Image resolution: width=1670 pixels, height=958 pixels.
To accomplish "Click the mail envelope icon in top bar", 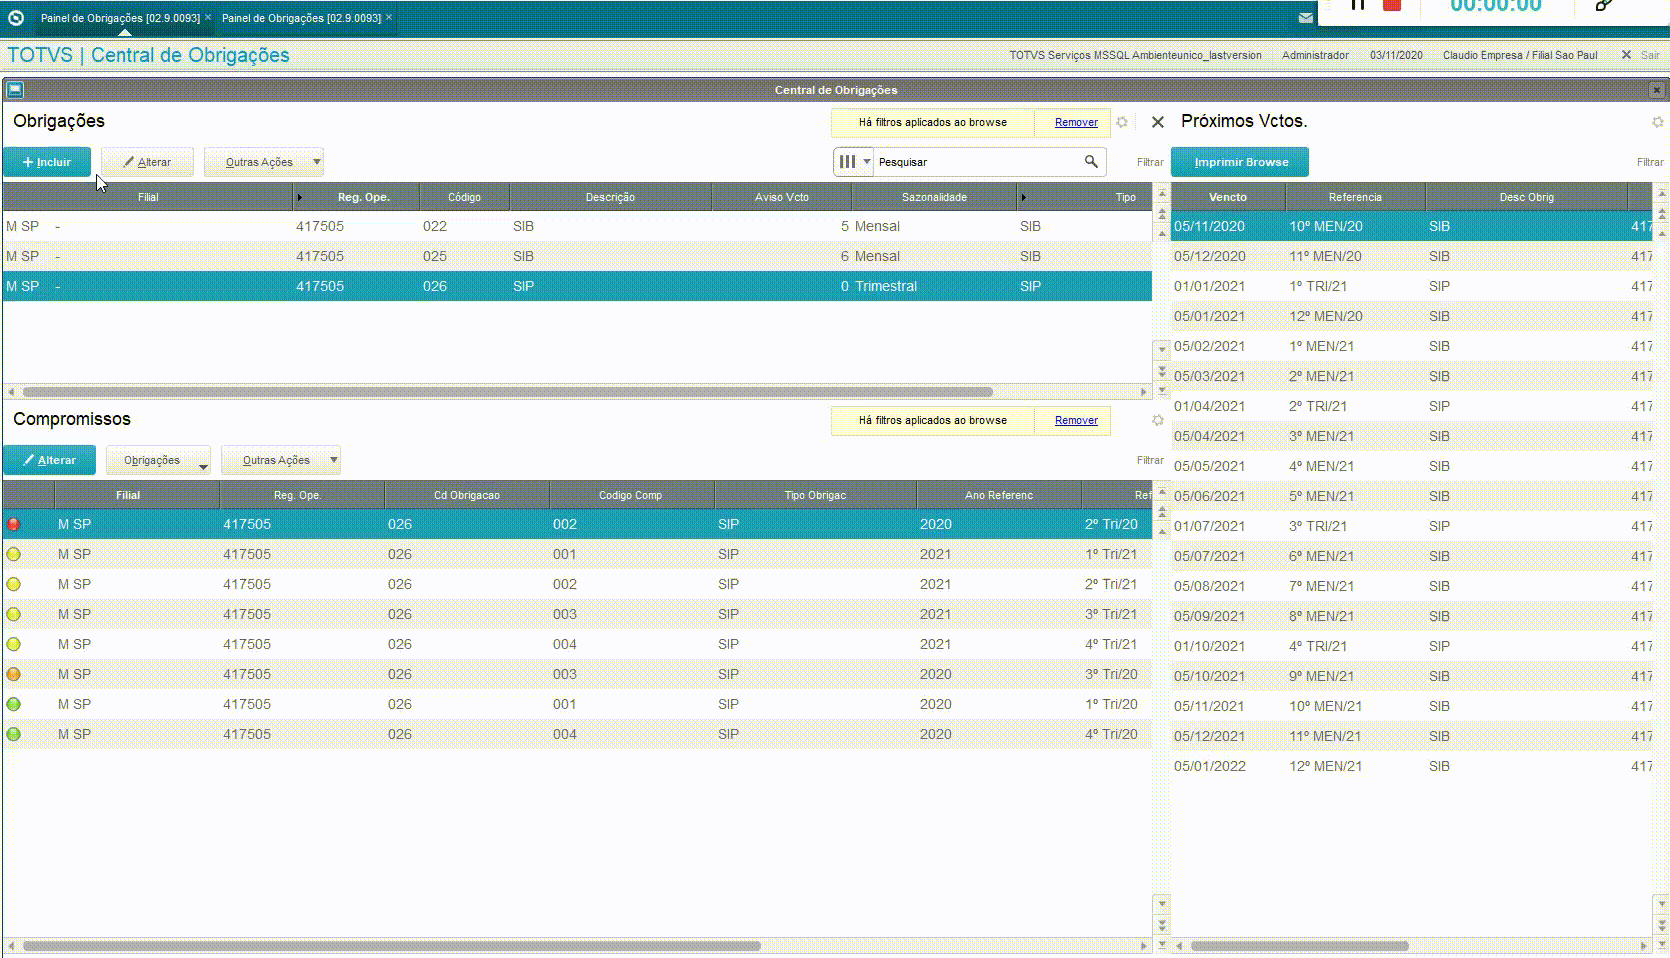I will click(1305, 17).
